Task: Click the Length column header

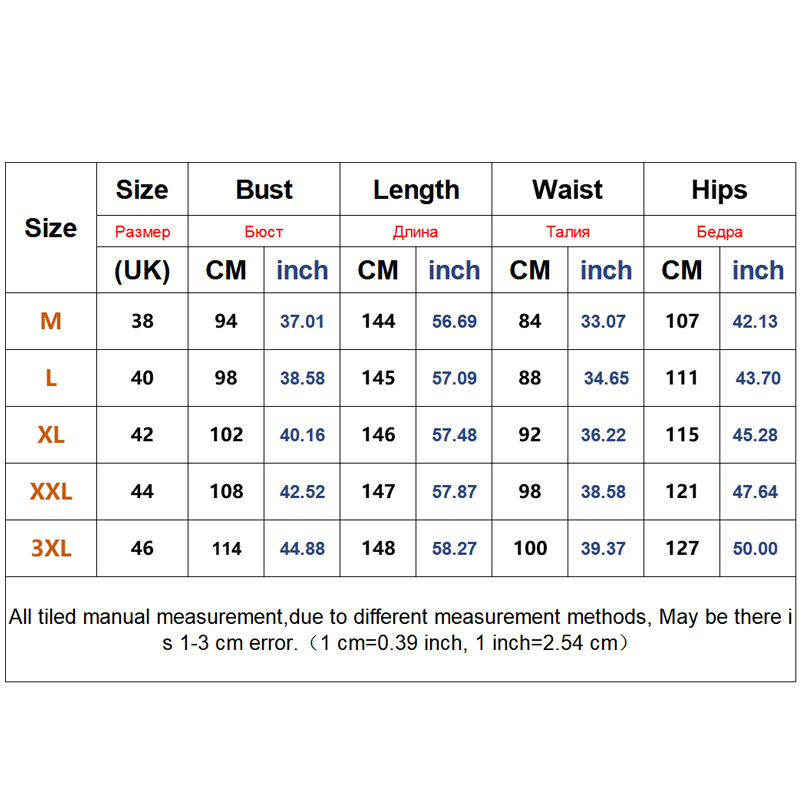Action: coord(416,190)
